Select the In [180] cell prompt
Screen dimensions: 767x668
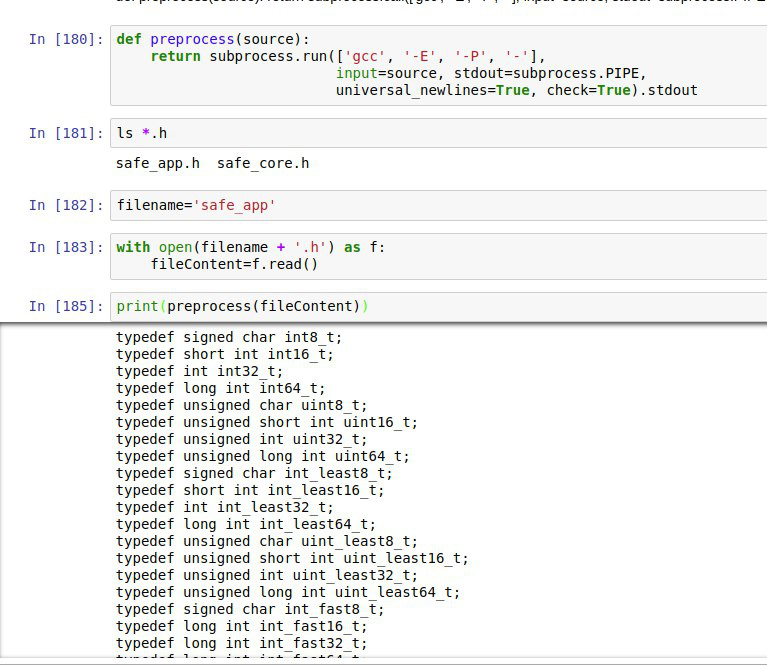click(65, 39)
